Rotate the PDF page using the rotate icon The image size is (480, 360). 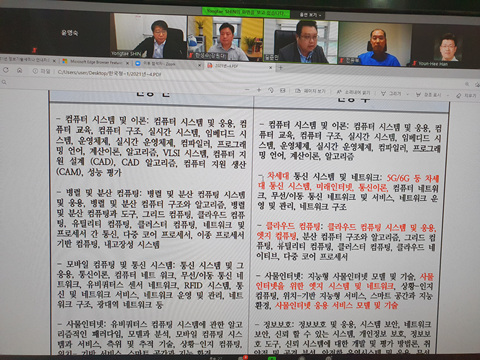tap(271, 90)
